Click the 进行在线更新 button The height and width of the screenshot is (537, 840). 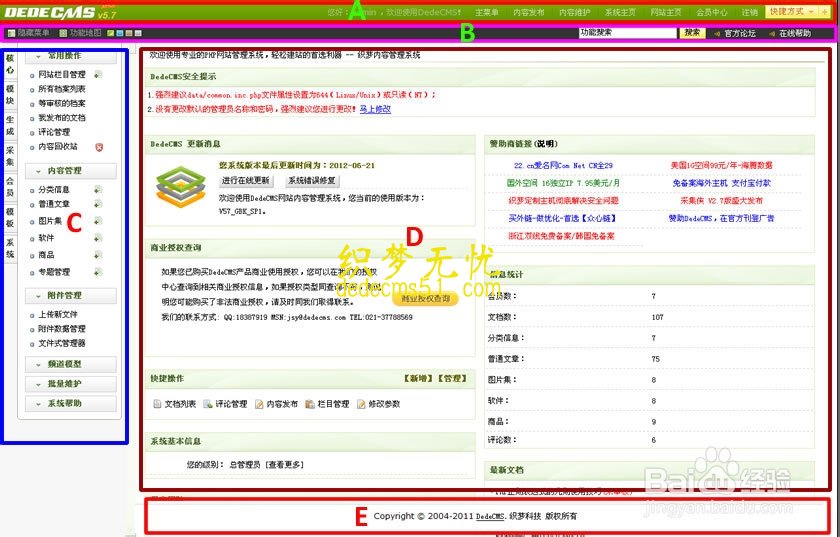tap(246, 181)
